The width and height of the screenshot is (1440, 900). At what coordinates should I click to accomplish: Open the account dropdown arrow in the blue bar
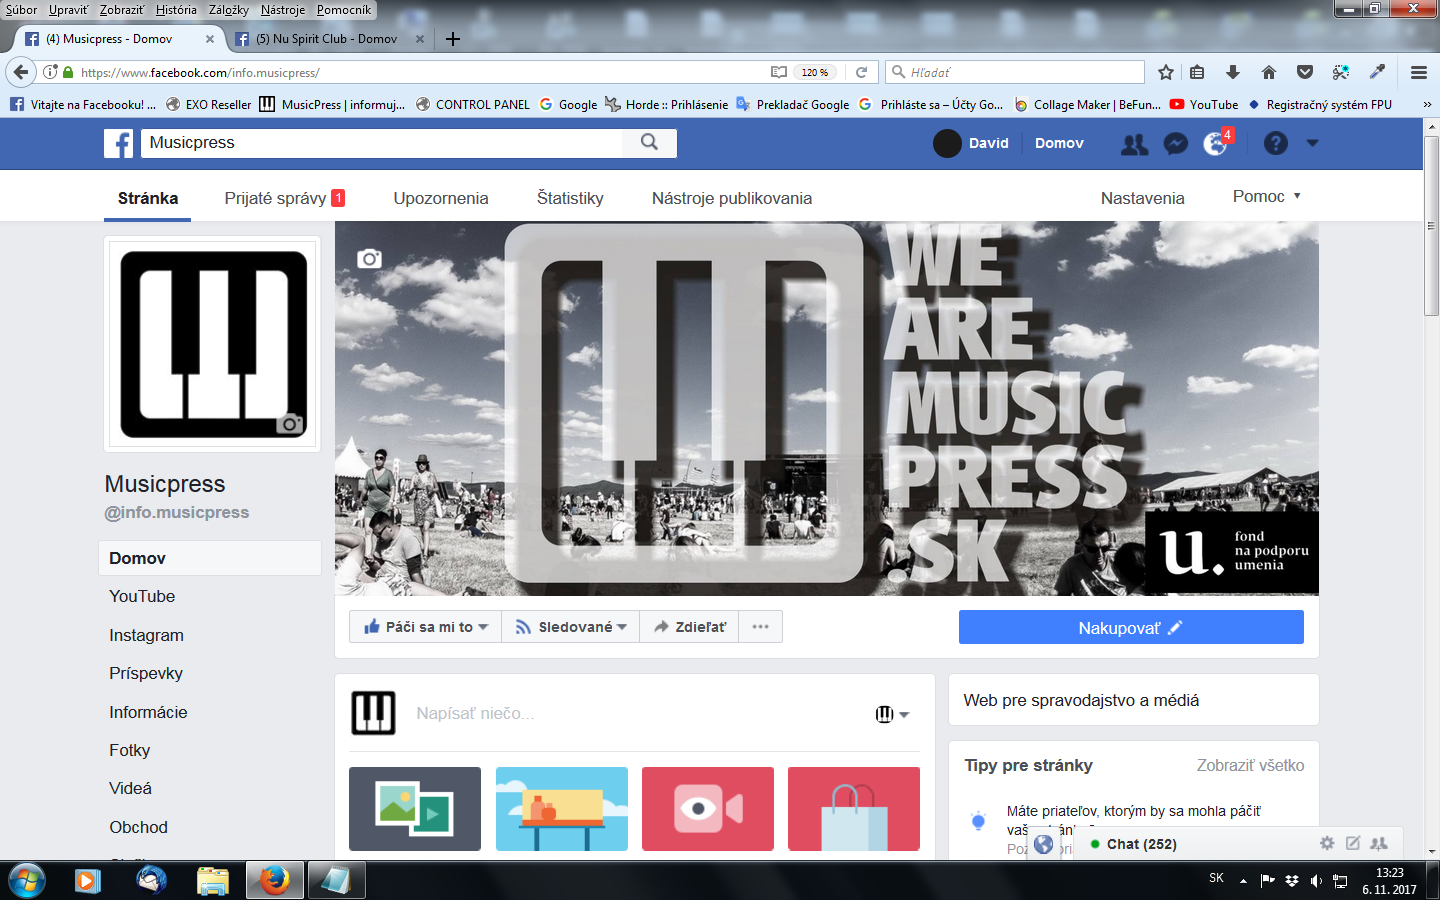1312,143
